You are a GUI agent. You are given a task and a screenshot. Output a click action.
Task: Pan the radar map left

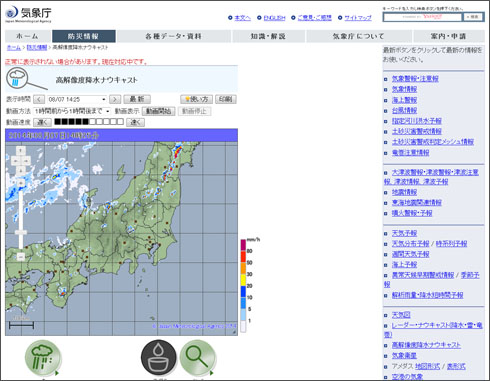pyautogui.click(x=16, y=161)
